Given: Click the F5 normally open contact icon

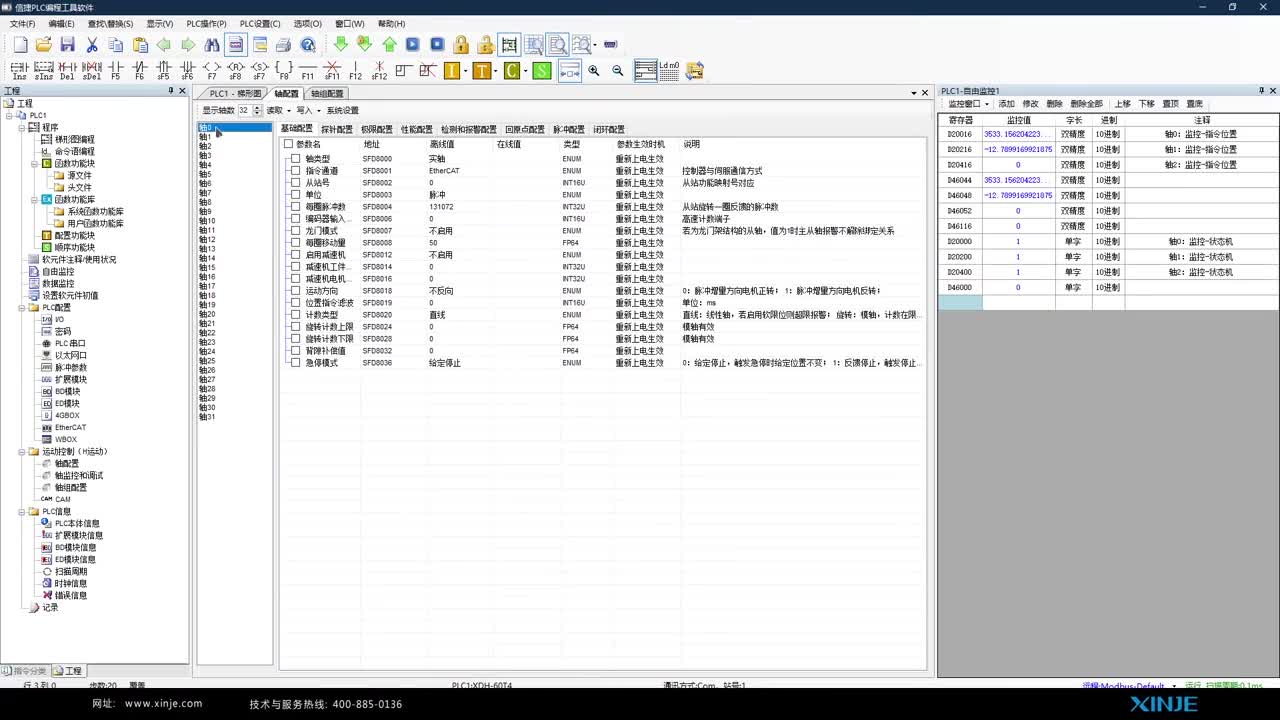Looking at the screenshot, I should [115, 70].
